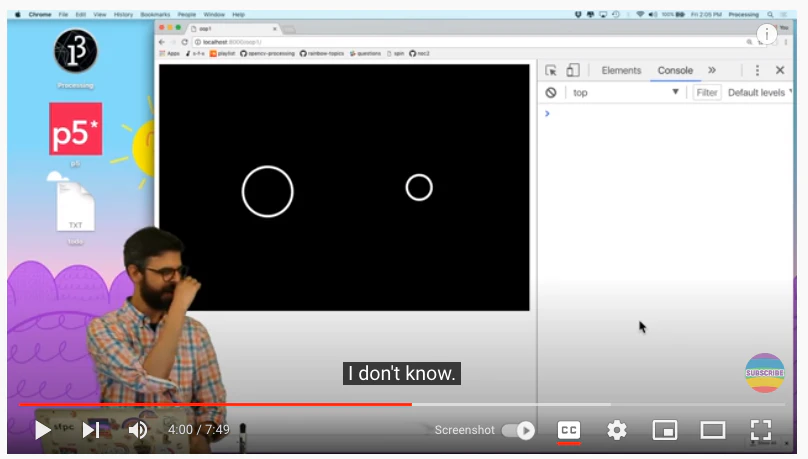
Task: Open the questions bookmark
Action: point(365,54)
